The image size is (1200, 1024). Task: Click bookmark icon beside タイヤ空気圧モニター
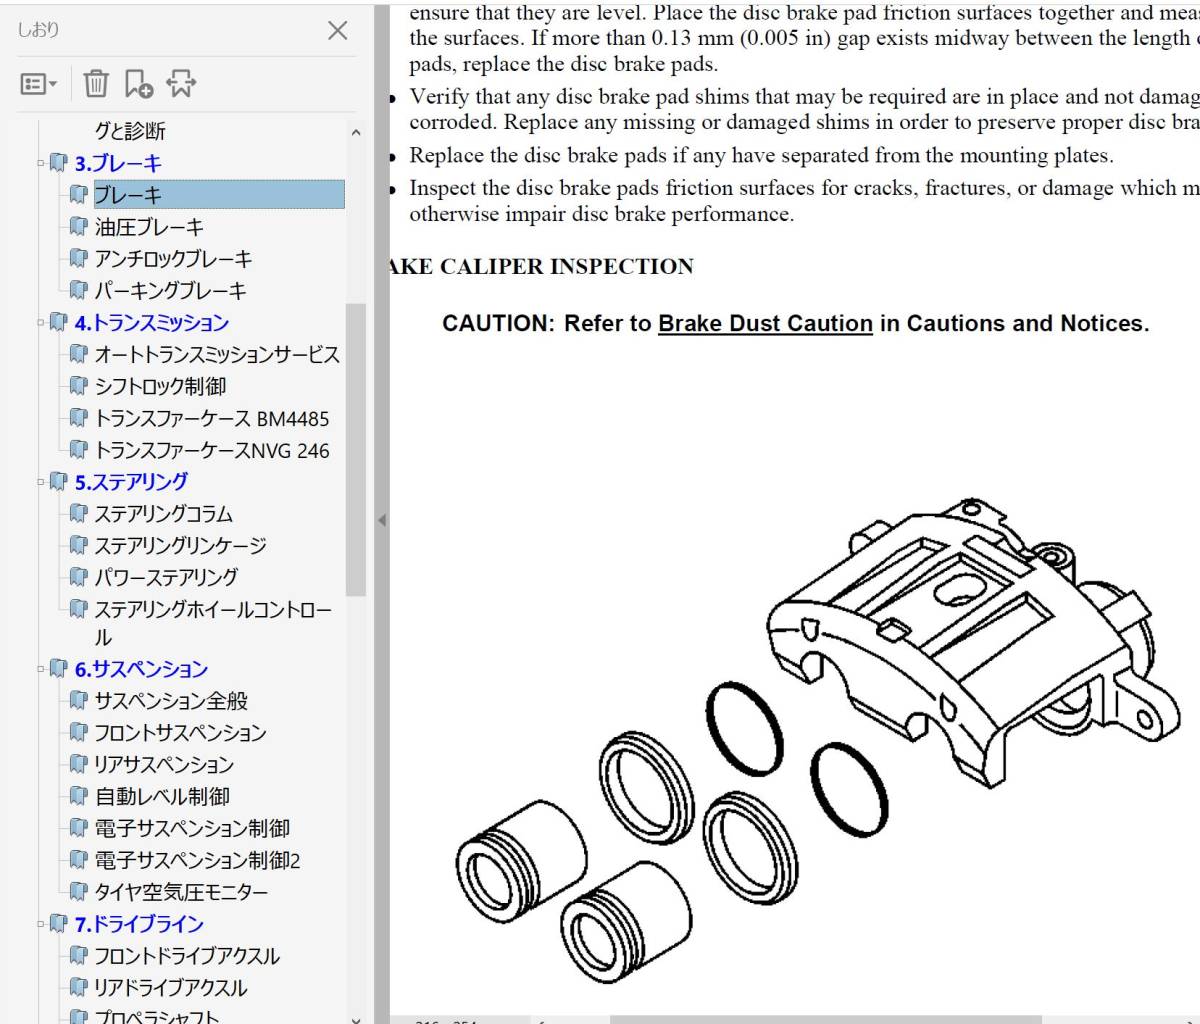click(x=78, y=892)
